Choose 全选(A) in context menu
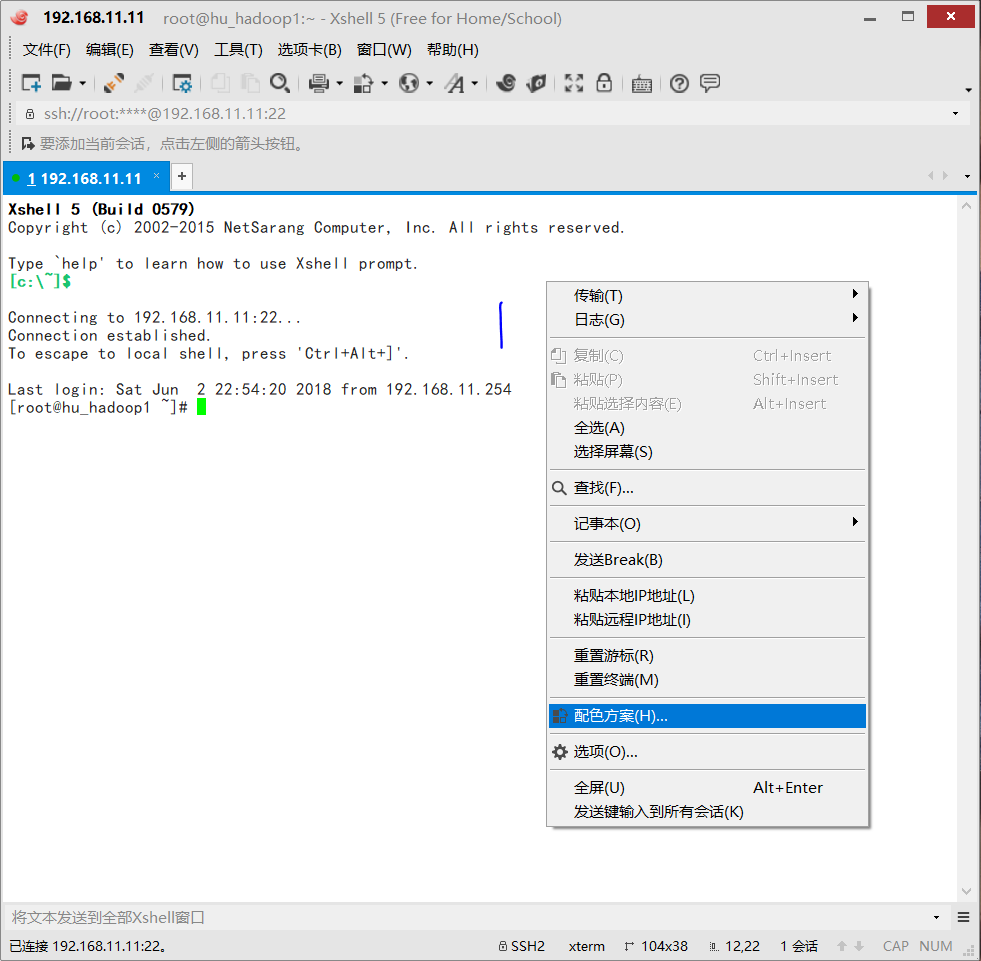This screenshot has width=981, height=961. (x=708, y=428)
